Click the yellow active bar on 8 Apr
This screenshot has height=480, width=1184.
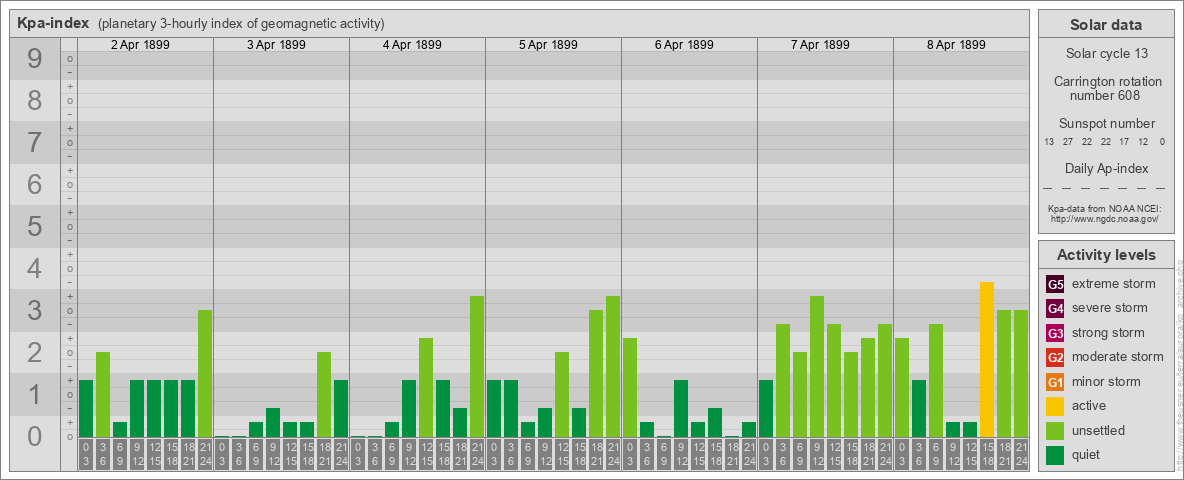click(987, 359)
